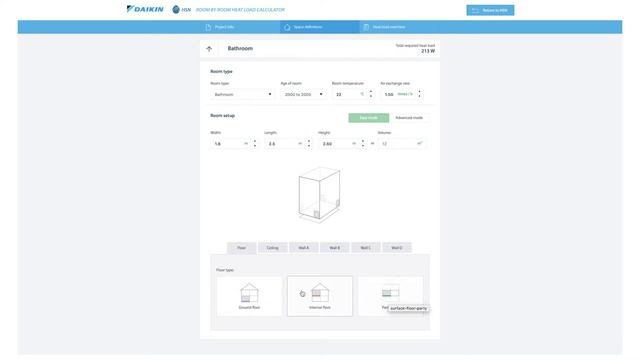This screenshot has height=360, width=640.
Task: Select the Wall A tab
Action: [x=304, y=248]
